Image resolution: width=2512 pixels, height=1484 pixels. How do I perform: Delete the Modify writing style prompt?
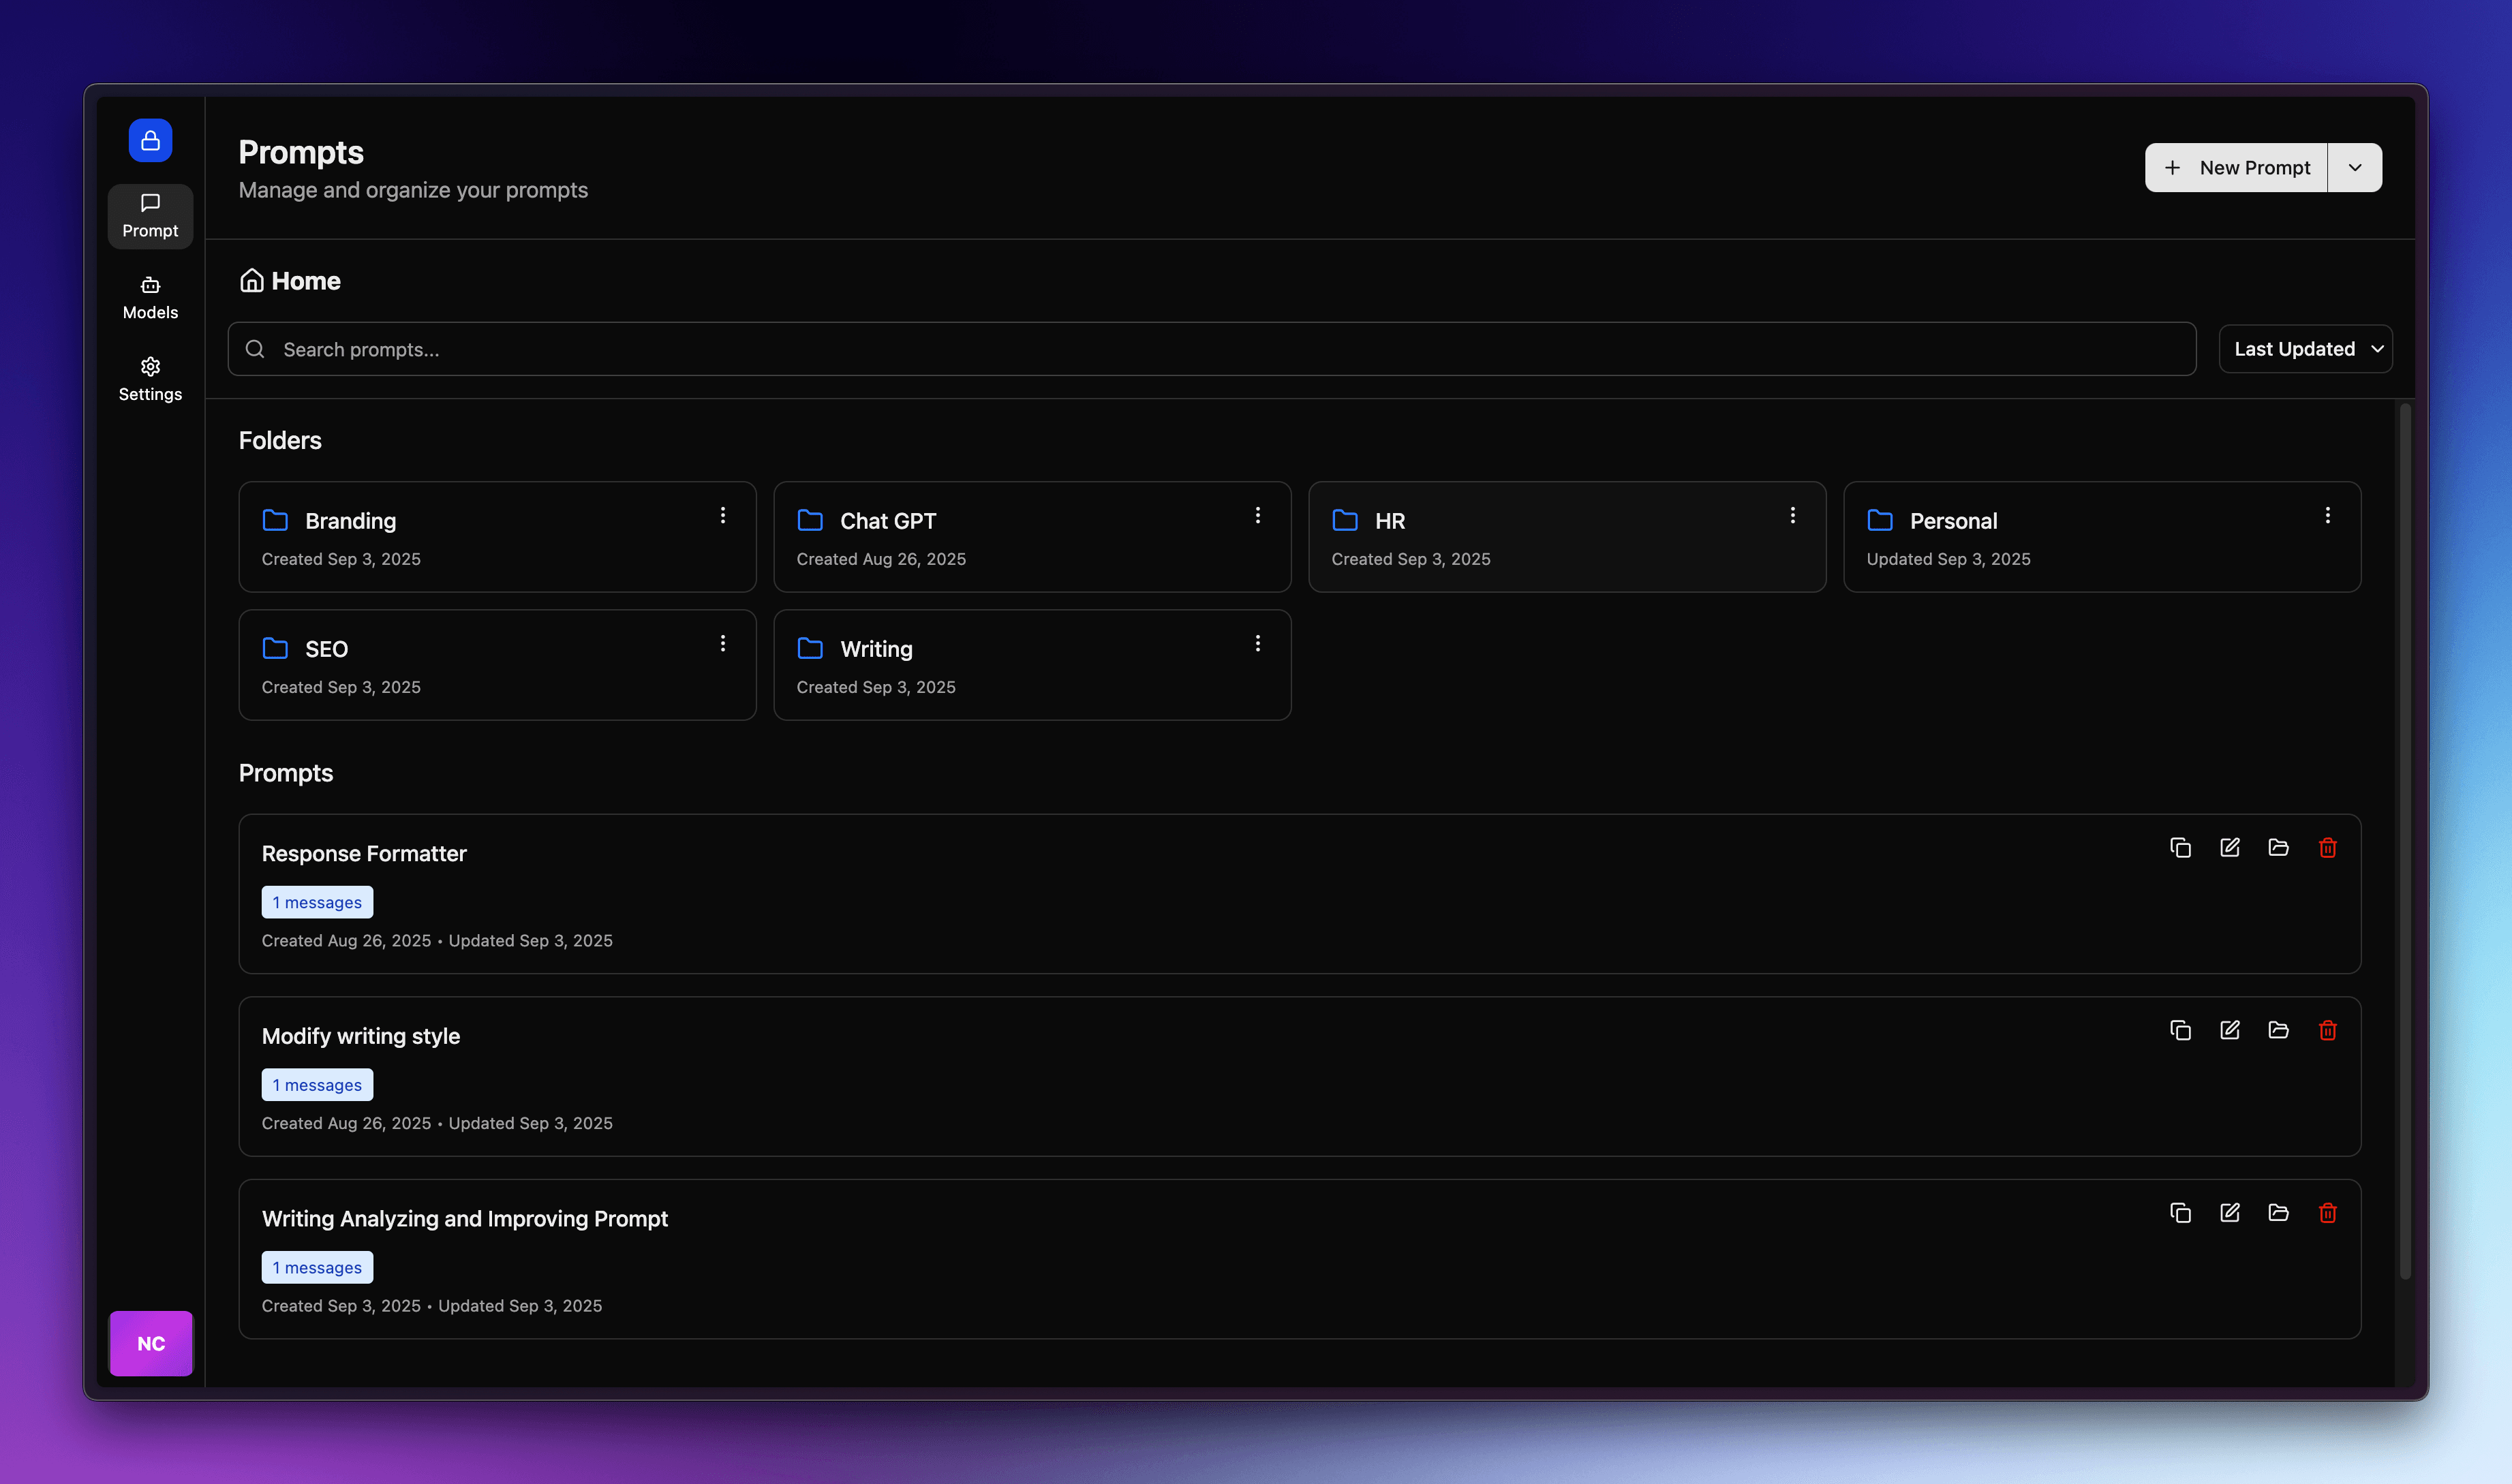coord(2327,1030)
